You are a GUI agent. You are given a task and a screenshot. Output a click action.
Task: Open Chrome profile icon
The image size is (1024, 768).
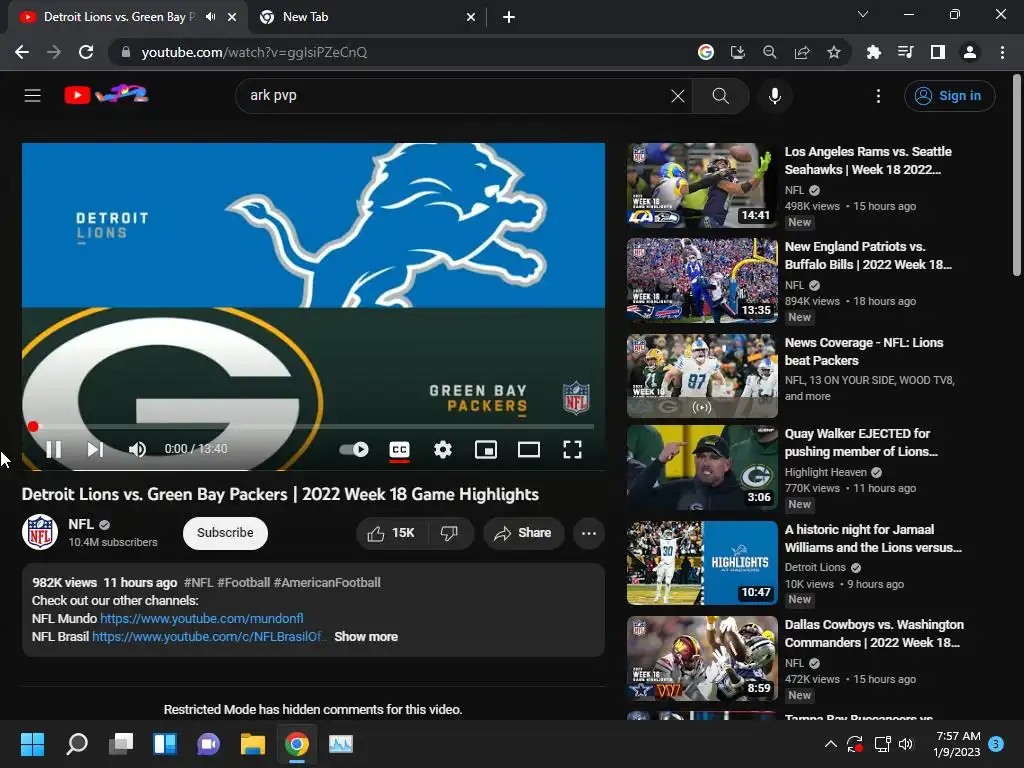tap(970, 52)
